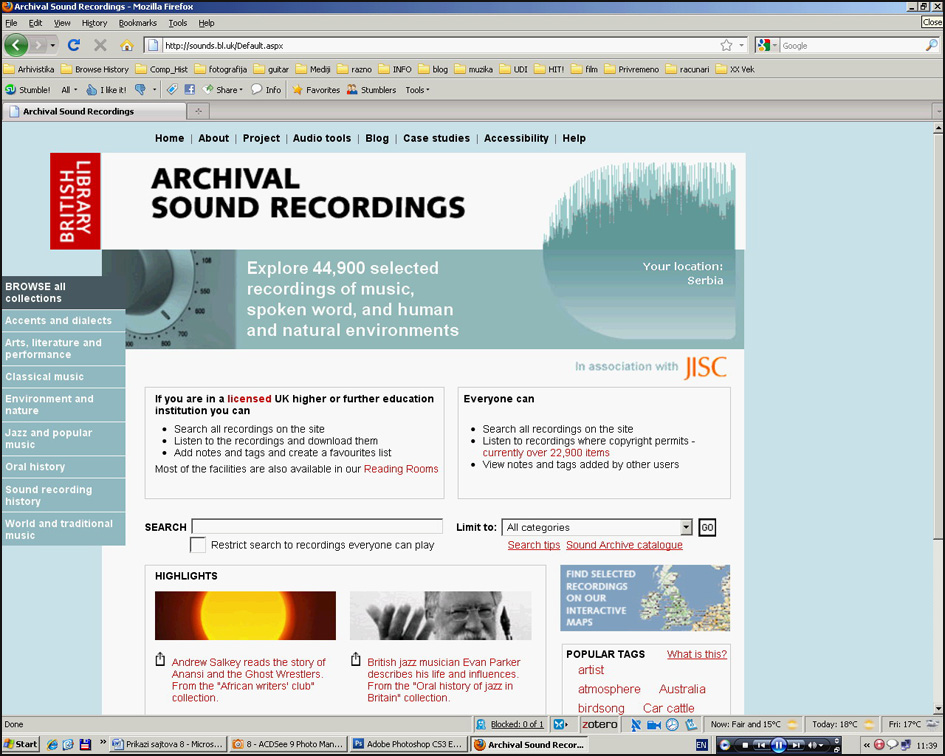
Task: Click the Firefox reload page icon
Action: pos(73,45)
